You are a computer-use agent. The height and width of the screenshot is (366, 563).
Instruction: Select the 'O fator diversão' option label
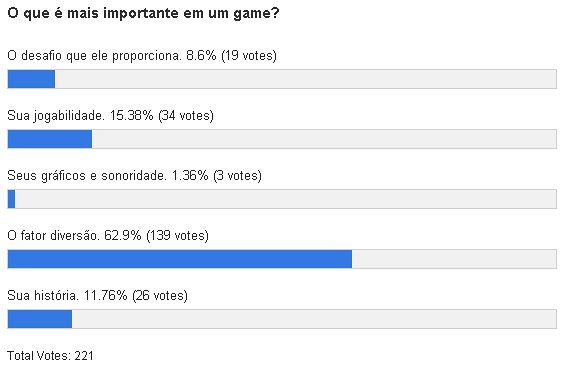53,236
